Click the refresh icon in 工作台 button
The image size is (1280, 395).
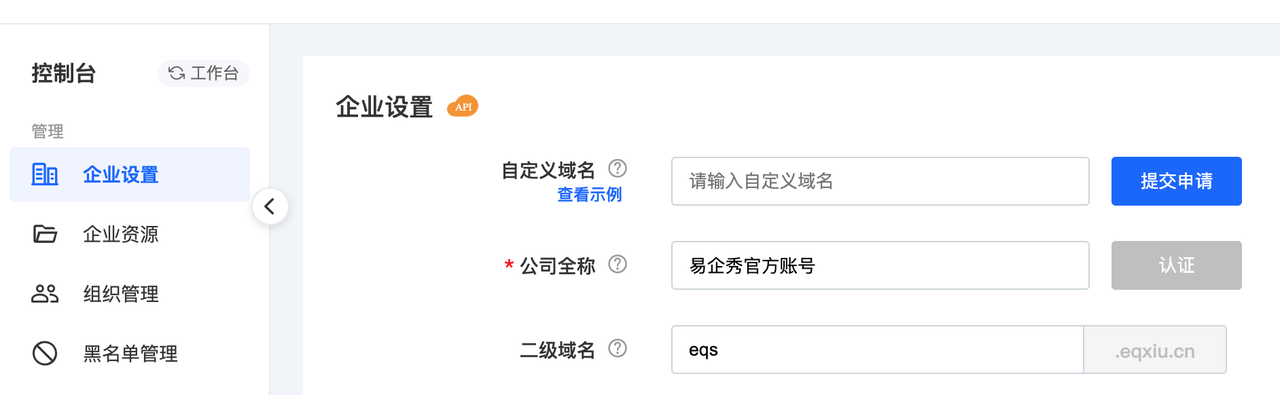tap(176, 73)
